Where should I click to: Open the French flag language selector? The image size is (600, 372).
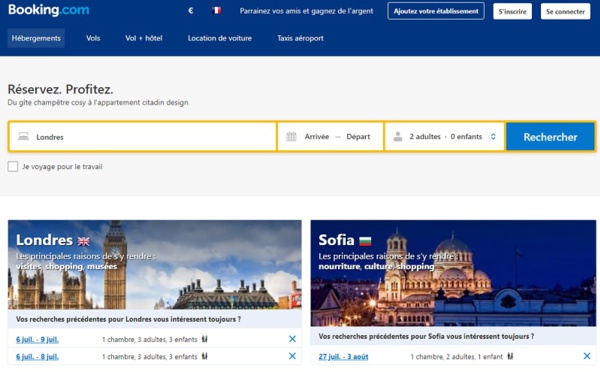pos(217,11)
